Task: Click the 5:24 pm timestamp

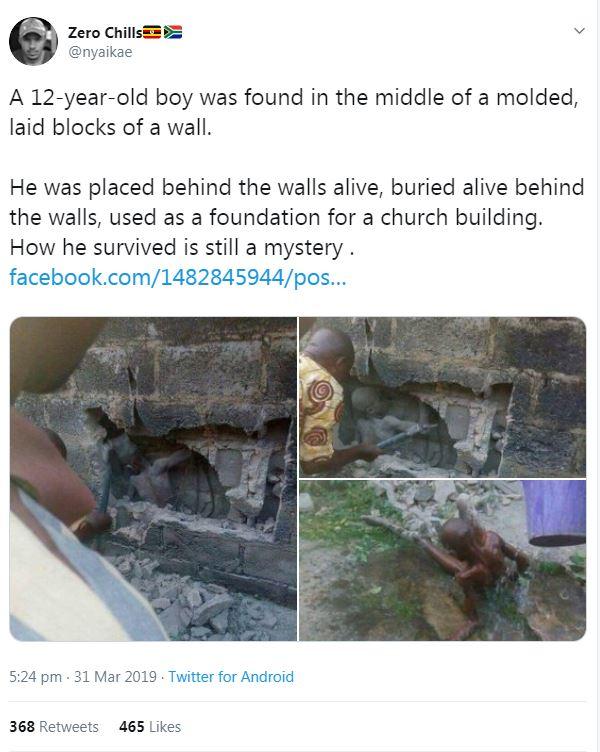Action: tap(35, 677)
